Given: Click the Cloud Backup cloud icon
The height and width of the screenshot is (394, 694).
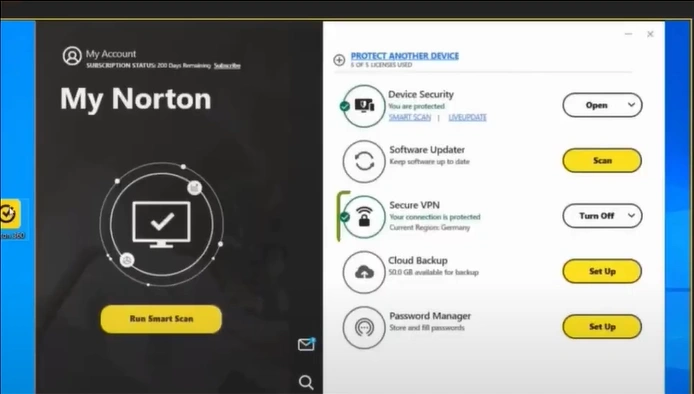Looking at the screenshot, I should point(364,272).
